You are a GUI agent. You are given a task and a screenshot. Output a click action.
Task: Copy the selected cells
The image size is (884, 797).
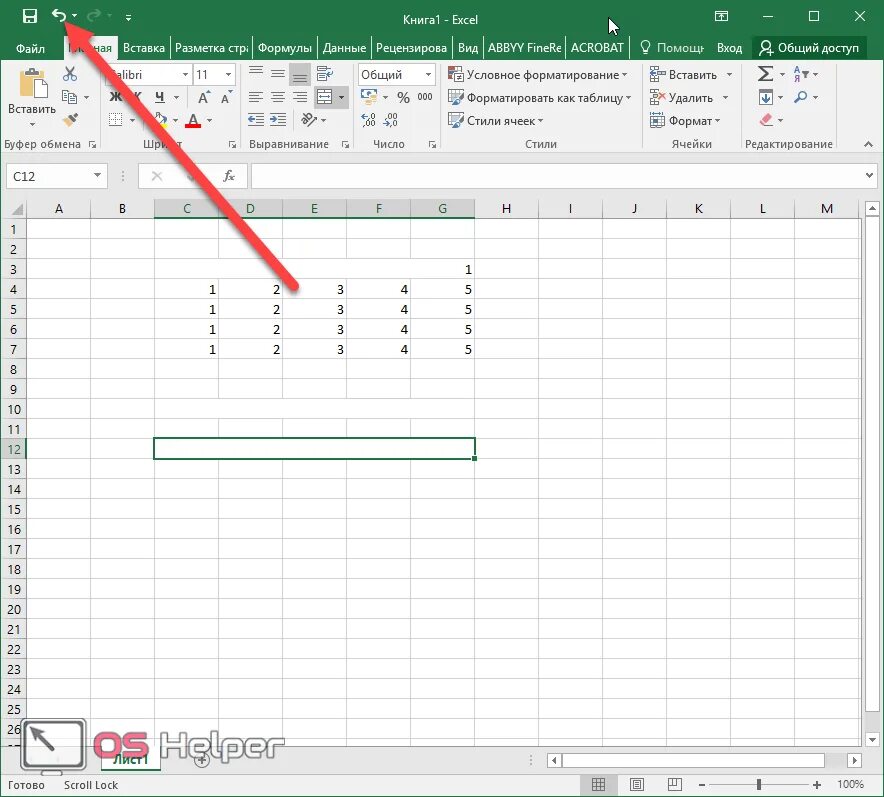point(69,97)
